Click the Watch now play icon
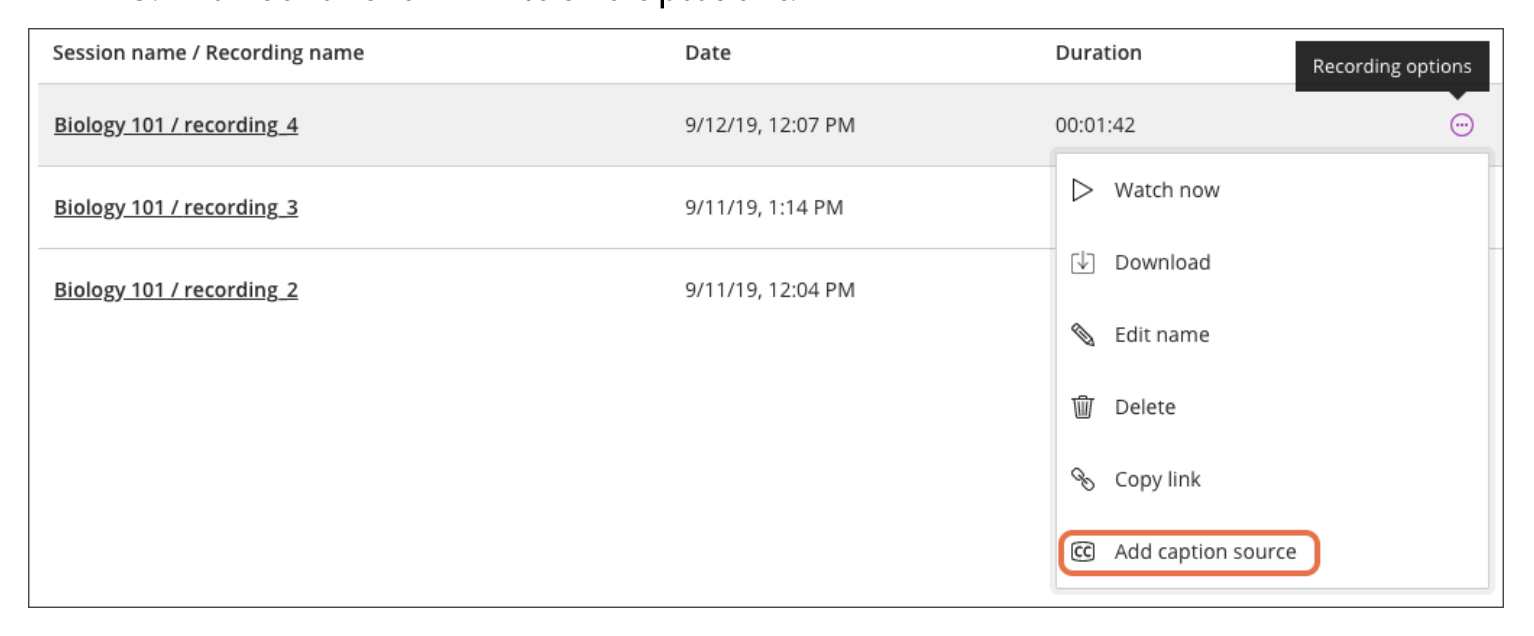The image size is (1534, 636). pos(1082,190)
